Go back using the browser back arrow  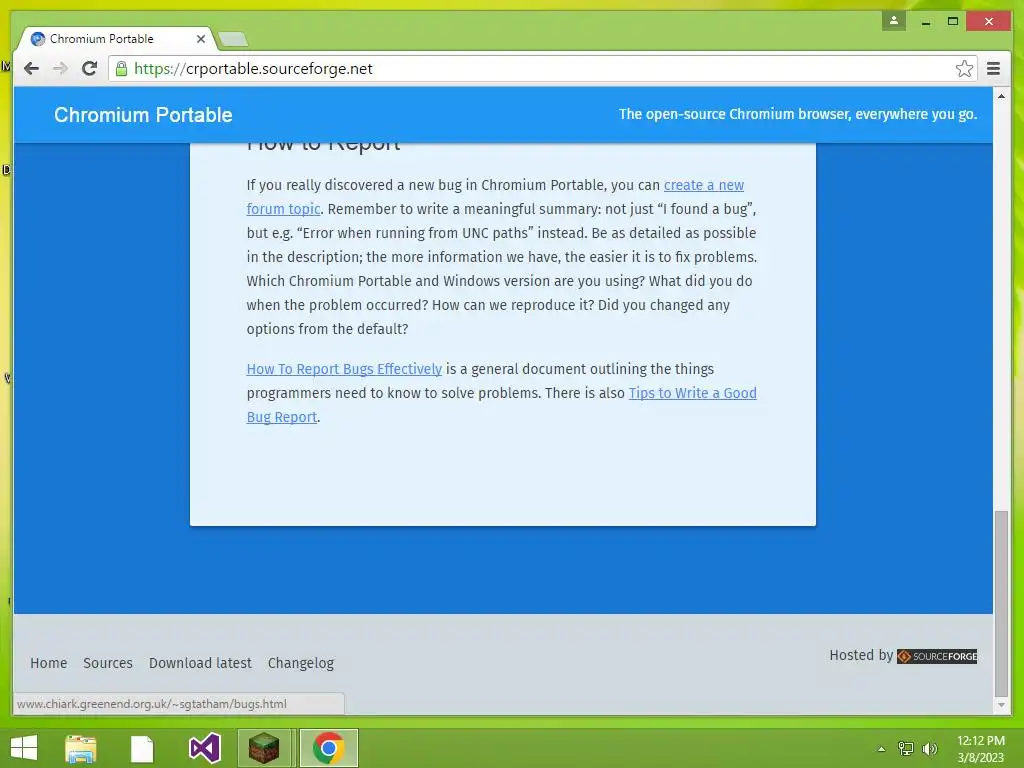coord(31,69)
